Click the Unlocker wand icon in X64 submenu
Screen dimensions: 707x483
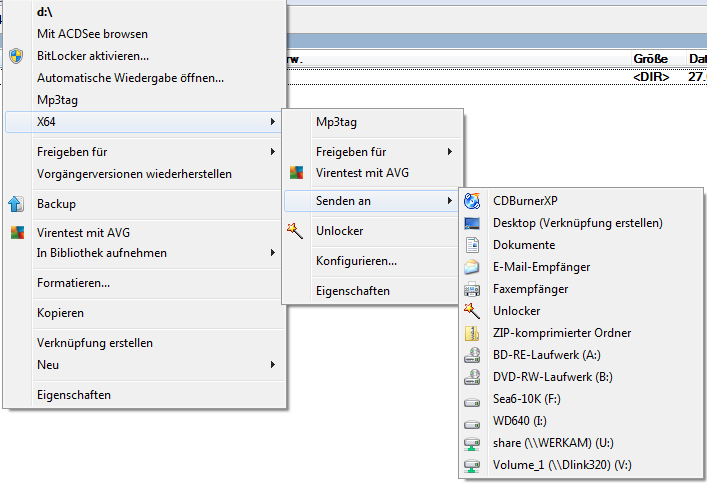coord(295,231)
